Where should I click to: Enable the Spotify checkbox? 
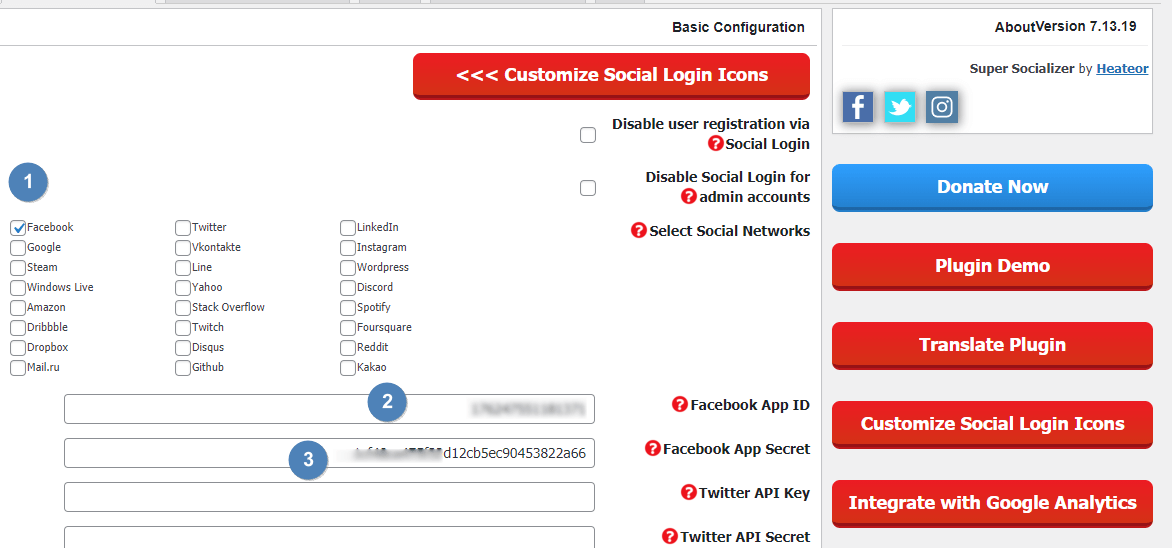tap(348, 308)
